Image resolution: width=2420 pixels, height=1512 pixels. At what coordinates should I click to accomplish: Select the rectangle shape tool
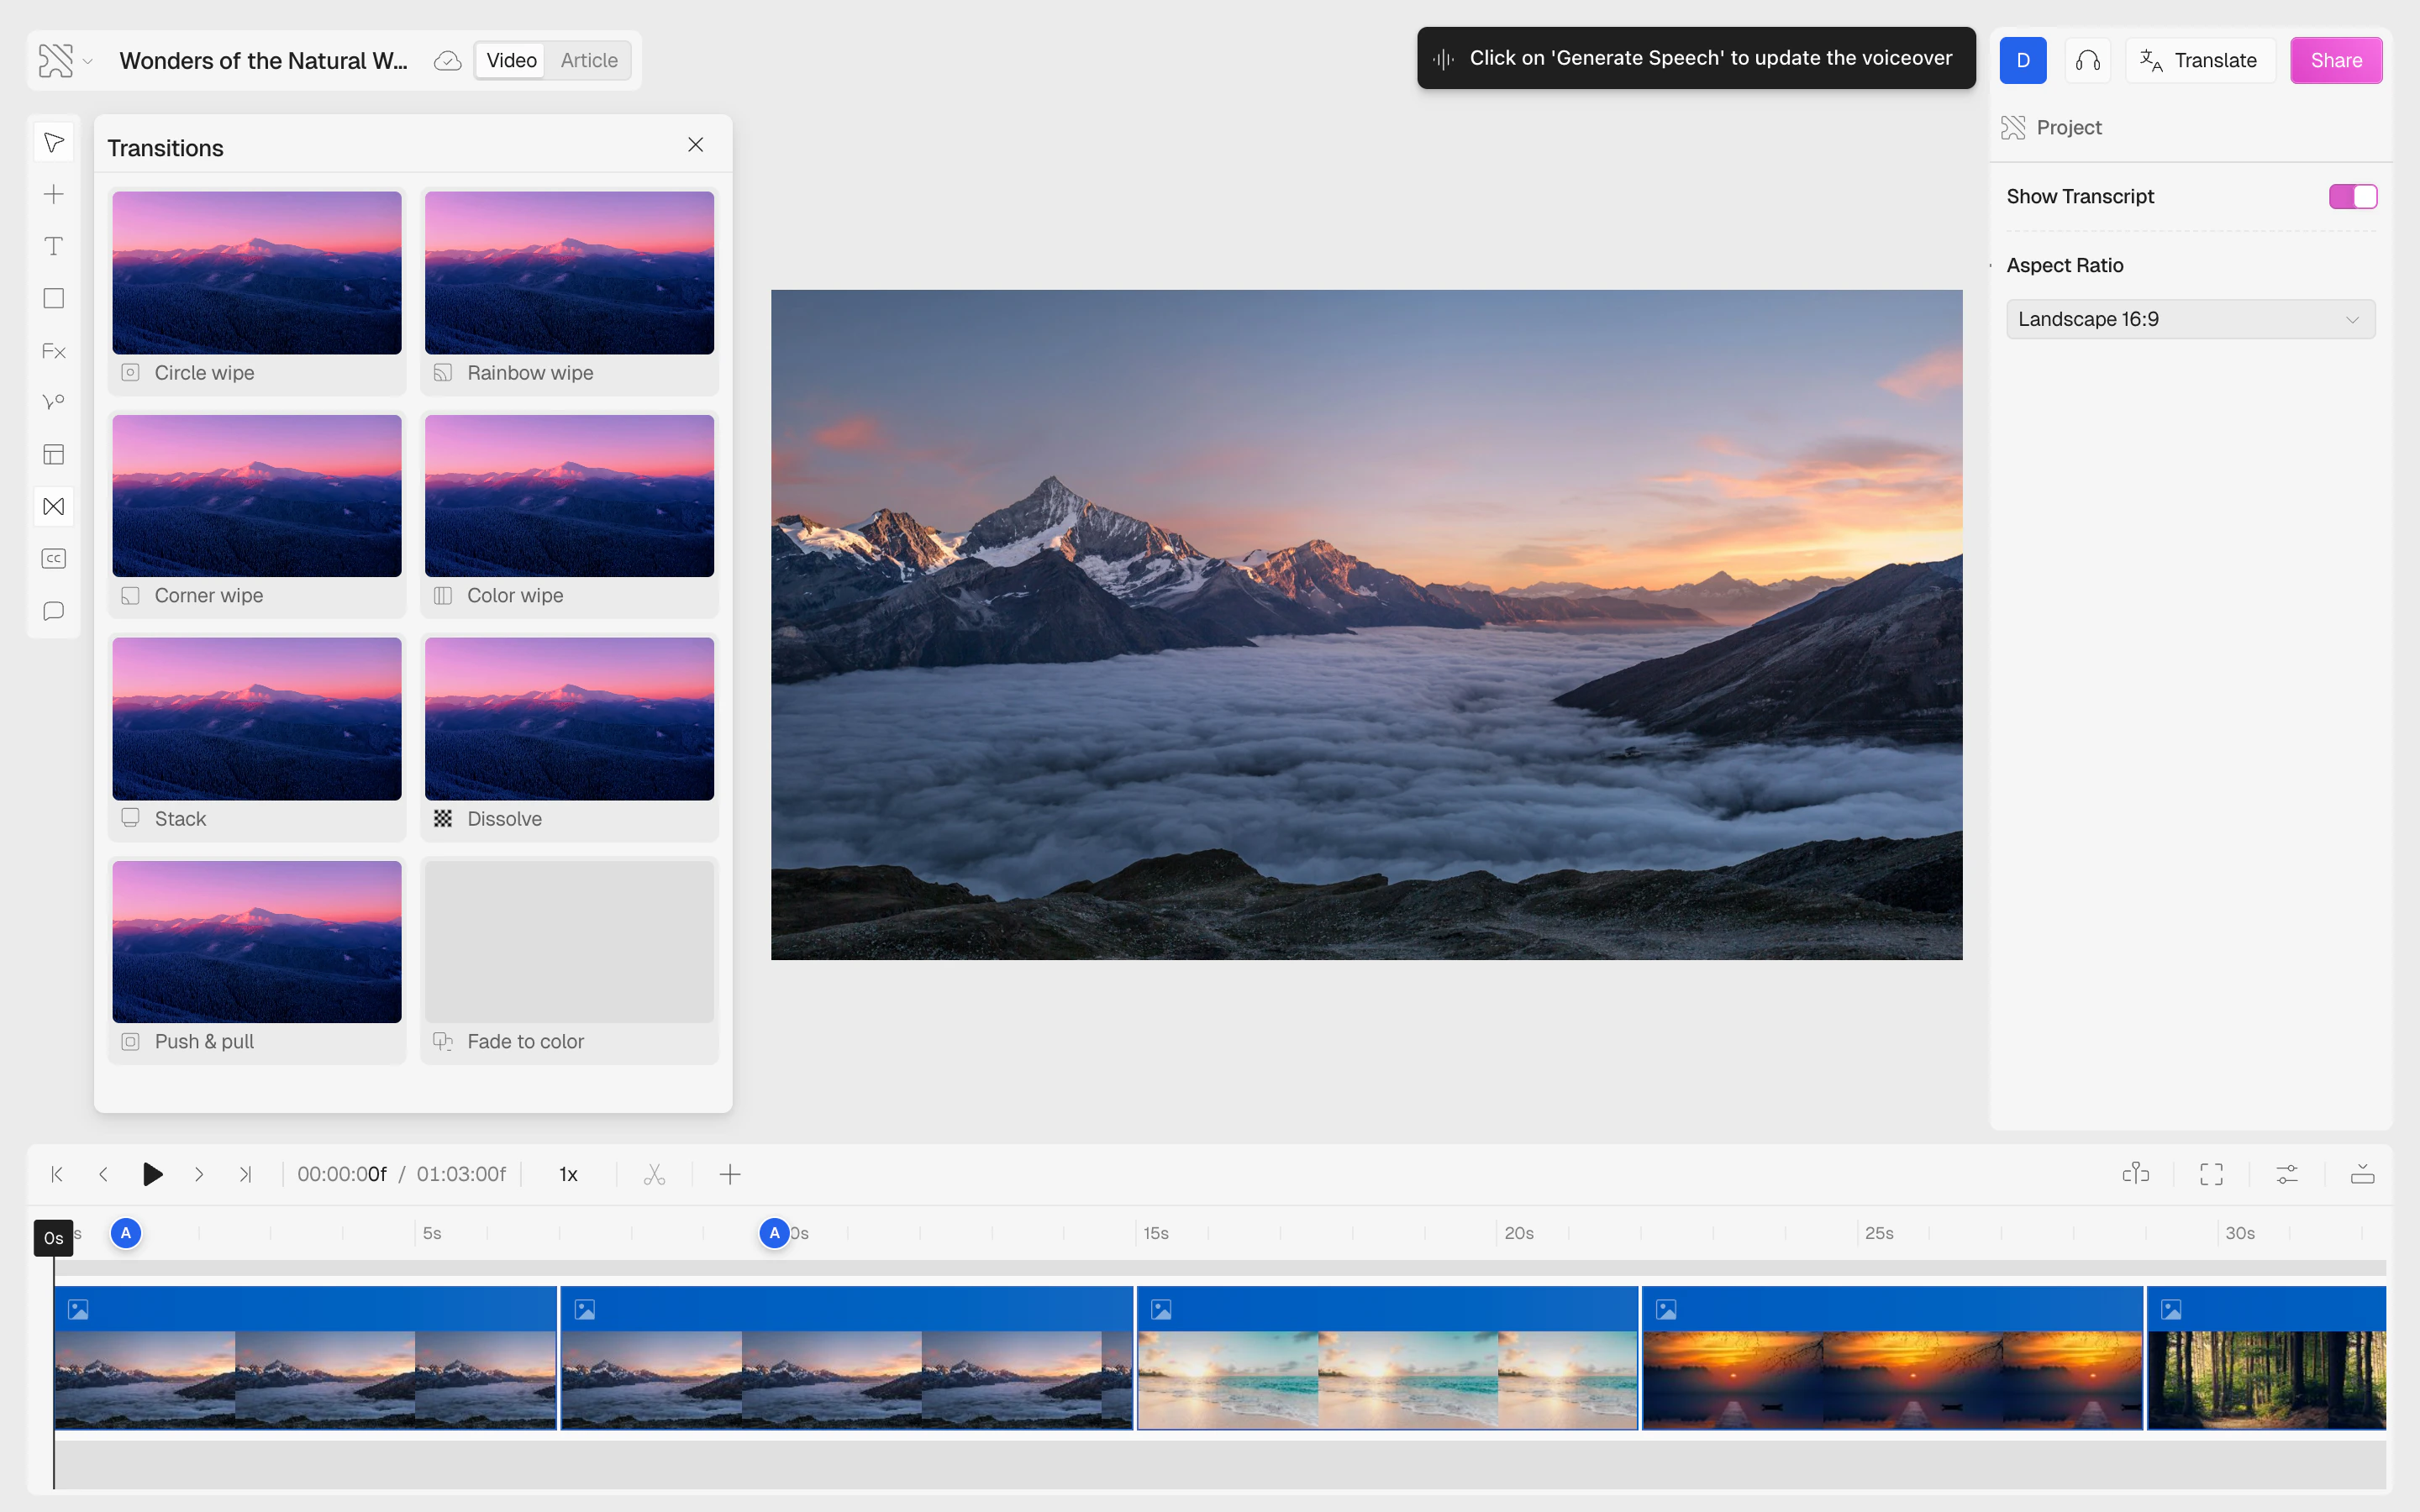click(54, 298)
